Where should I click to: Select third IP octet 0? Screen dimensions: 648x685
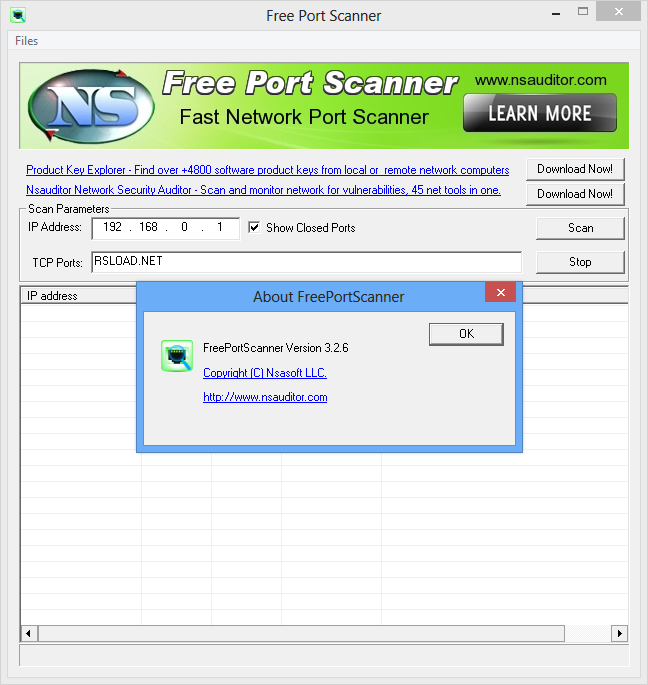point(184,227)
